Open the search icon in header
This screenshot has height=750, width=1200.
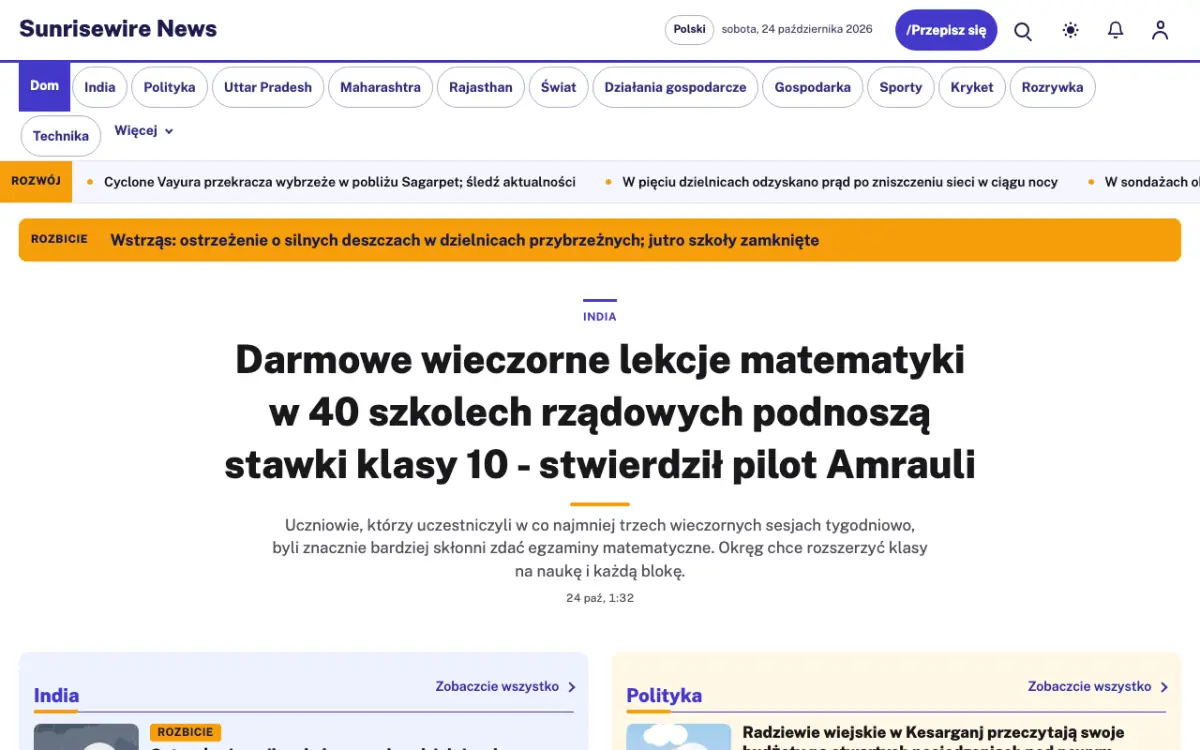pyautogui.click(x=1023, y=31)
